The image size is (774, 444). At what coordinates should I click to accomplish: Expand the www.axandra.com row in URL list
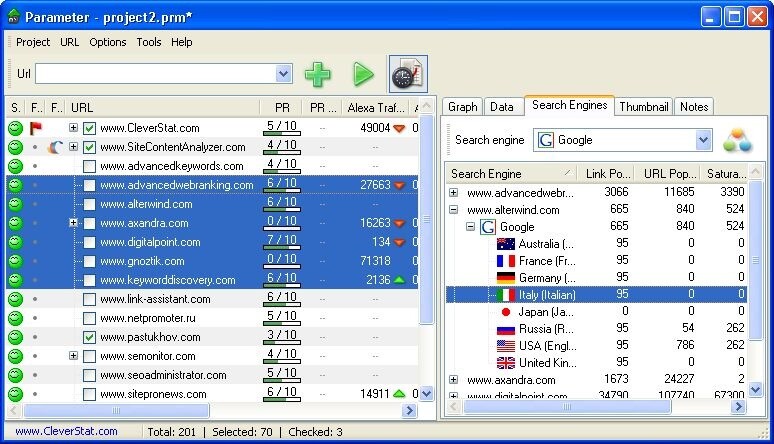[73, 223]
